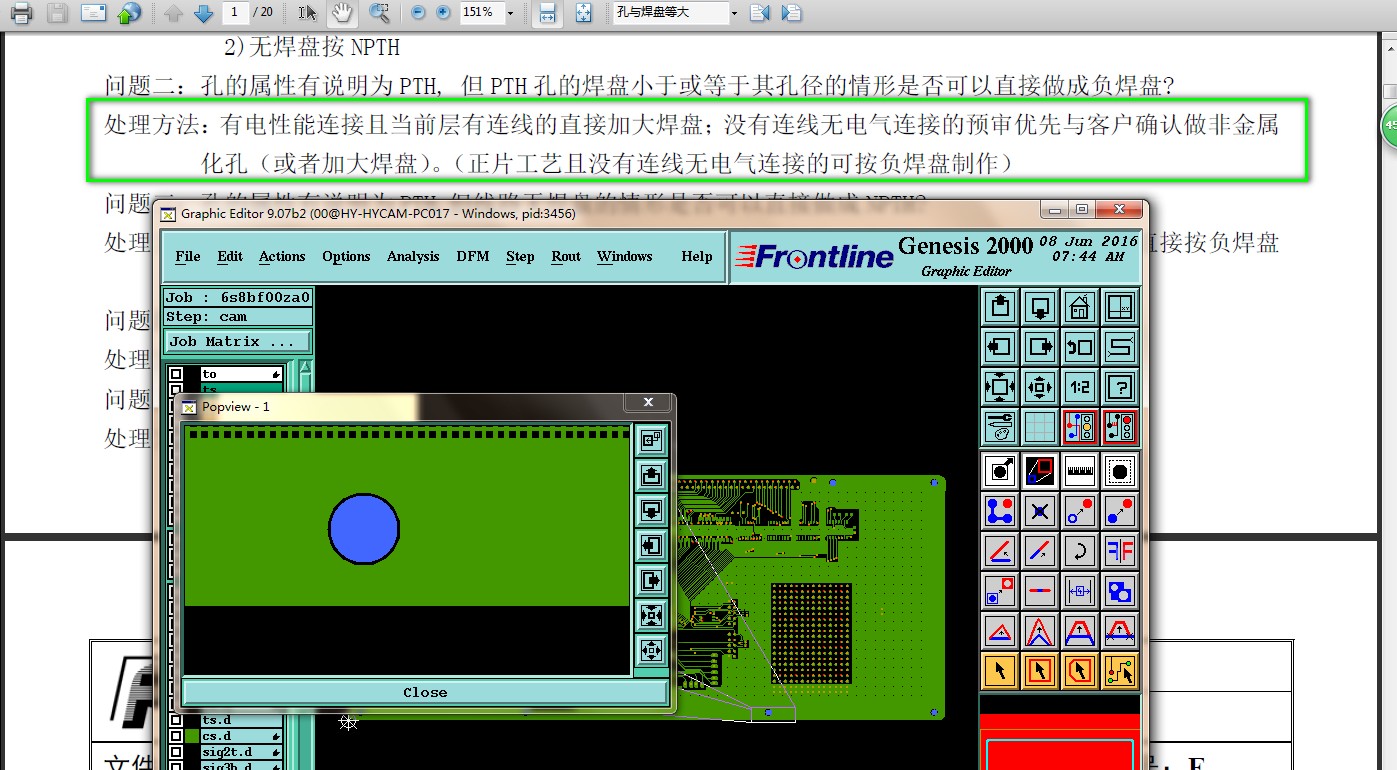The image size is (1397, 770).
Task: Click the home view icon
Action: [x=1080, y=307]
